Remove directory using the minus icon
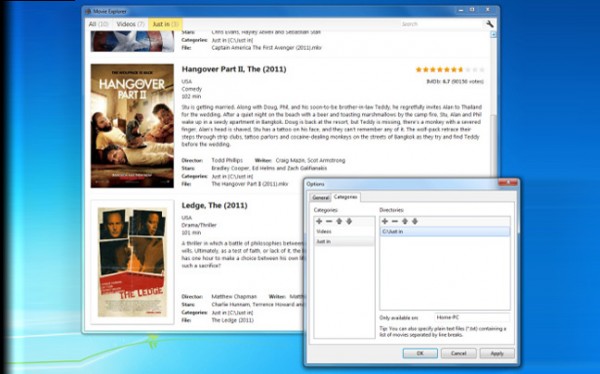The image size is (600, 374). 395,221
